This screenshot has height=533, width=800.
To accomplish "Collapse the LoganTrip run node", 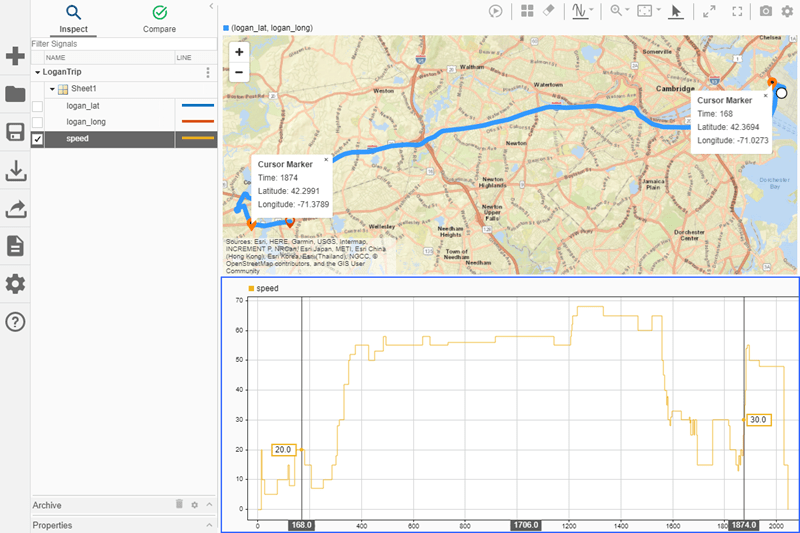I will pos(38,73).
